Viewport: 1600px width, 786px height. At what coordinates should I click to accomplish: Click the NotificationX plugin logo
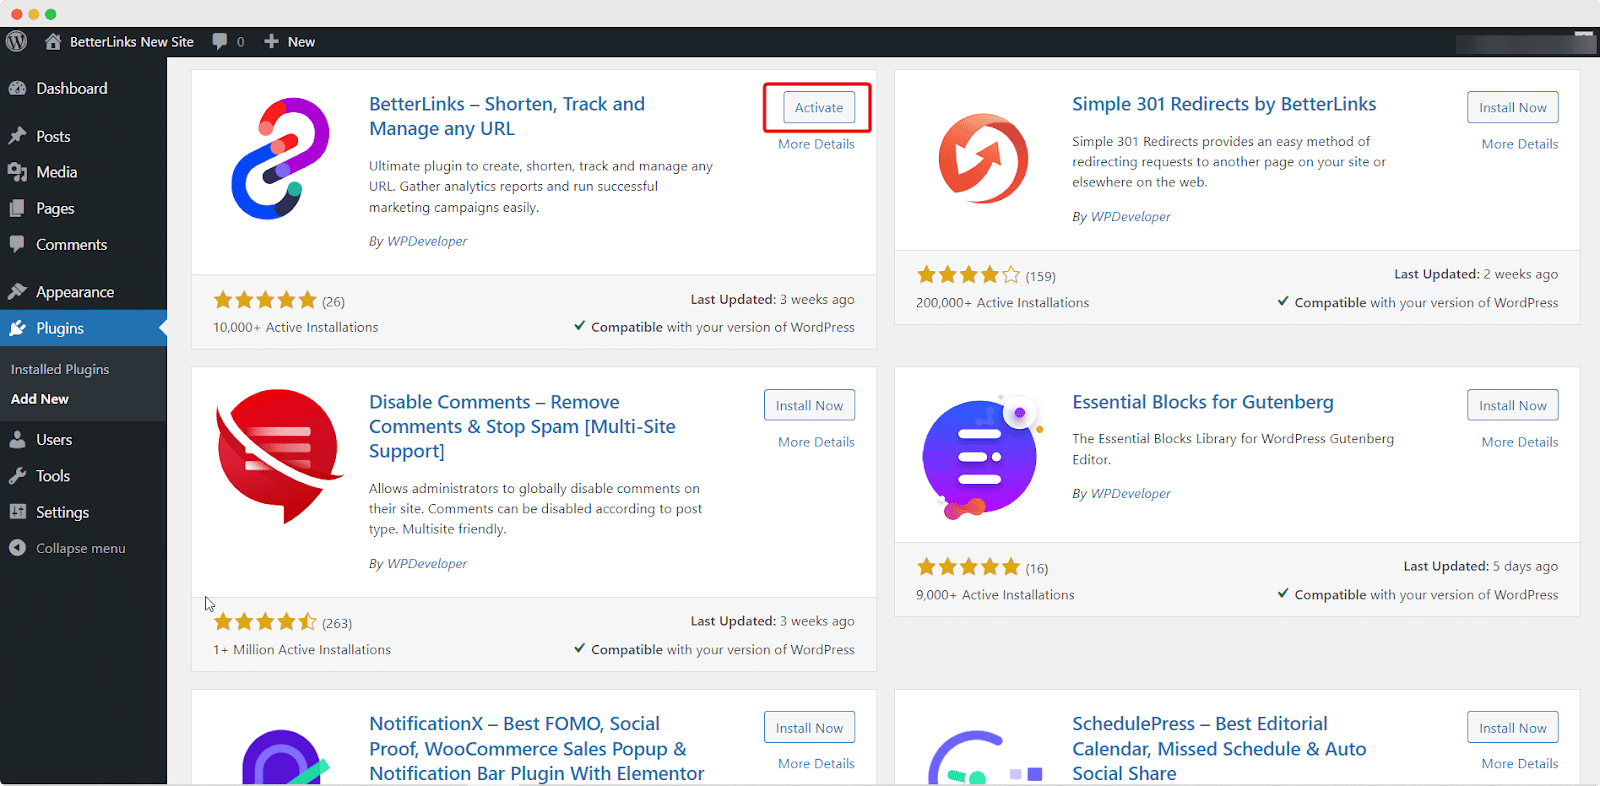pos(284,757)
